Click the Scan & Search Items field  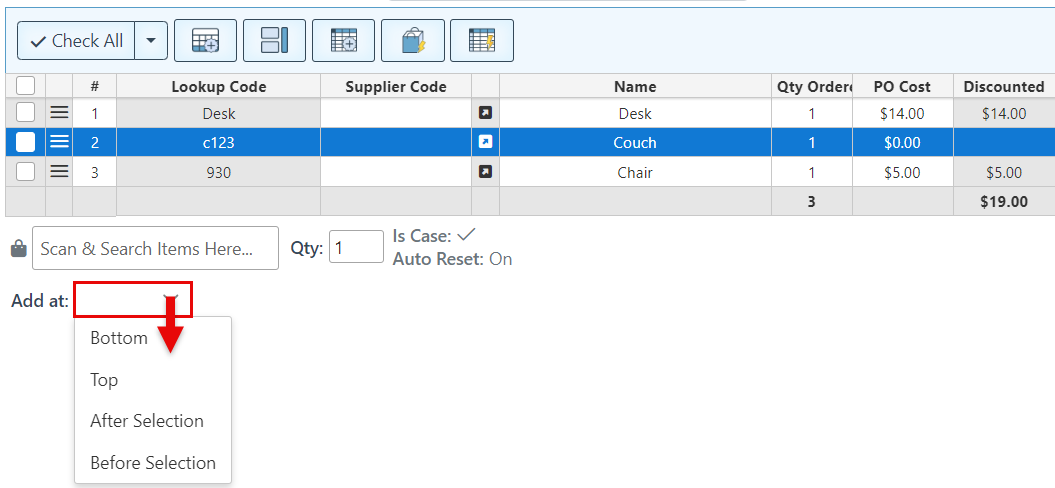155,249
